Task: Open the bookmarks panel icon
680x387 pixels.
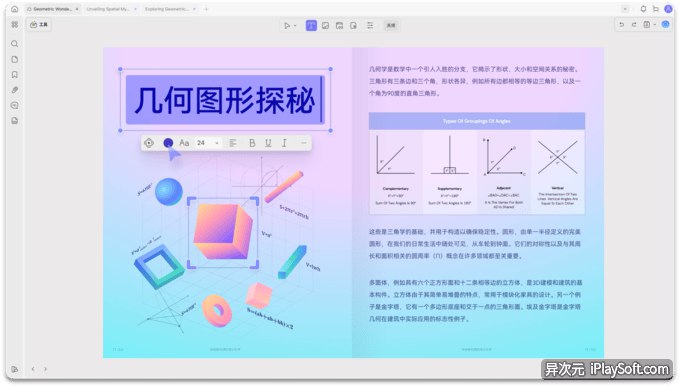Action: pos(14,75)
